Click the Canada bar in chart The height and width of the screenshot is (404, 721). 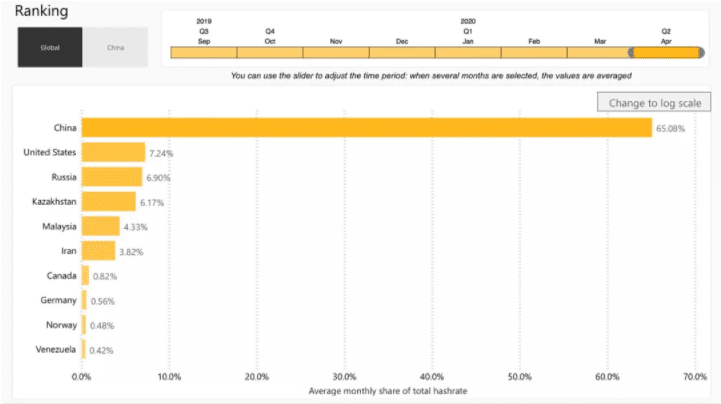pyautogui.click(x=85, y=275)
